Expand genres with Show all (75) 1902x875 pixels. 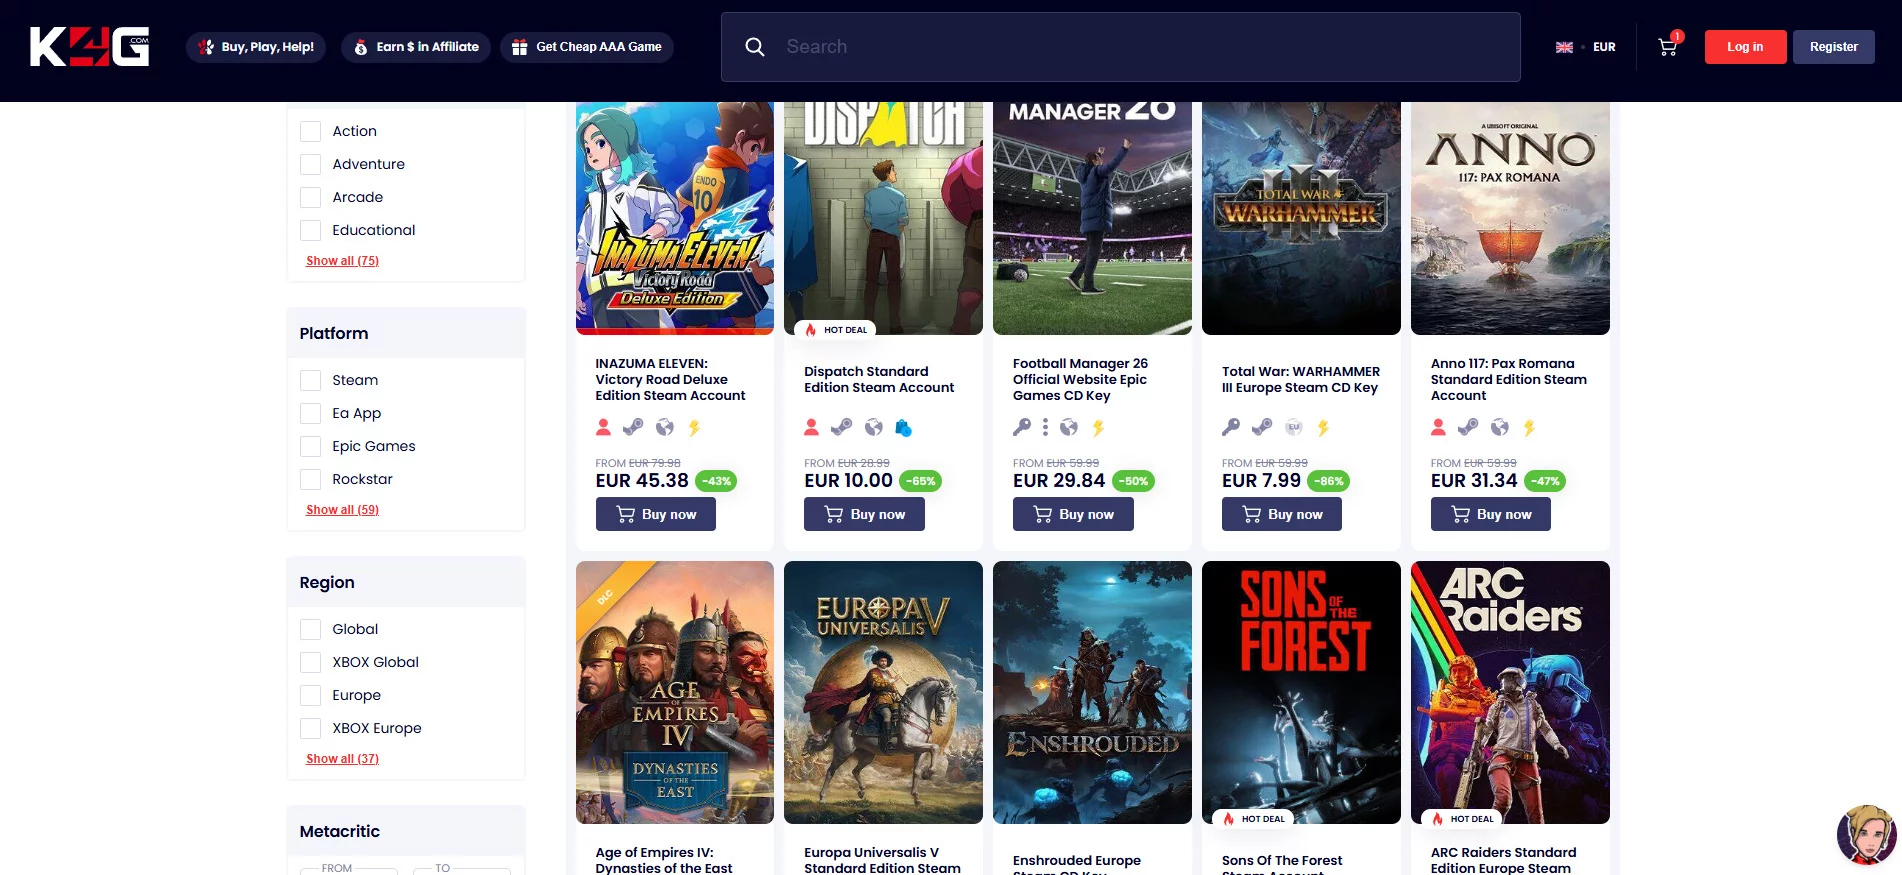click(x=342, y=261)
